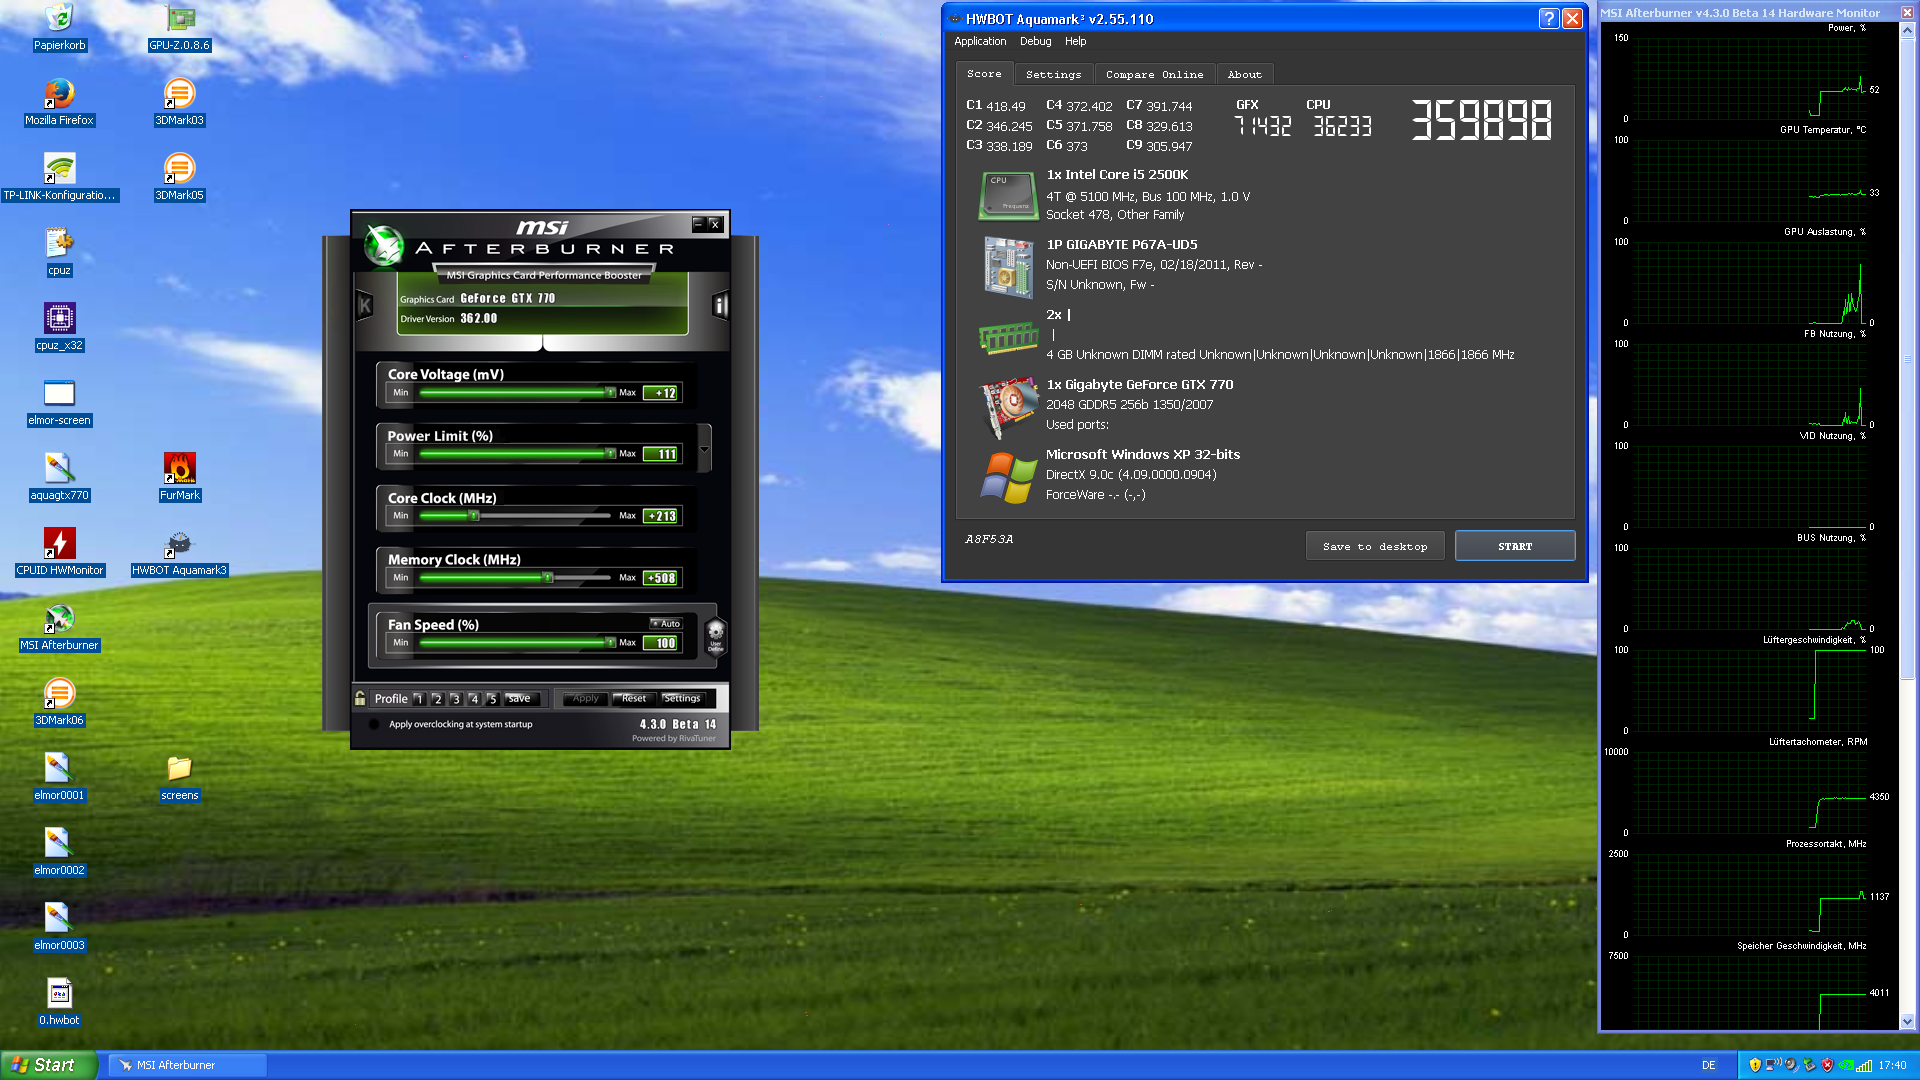This screenshot has width=1920, height=1080.
Task: Click the Reset button in Afterburner
Action: click(x=634, y=699)
